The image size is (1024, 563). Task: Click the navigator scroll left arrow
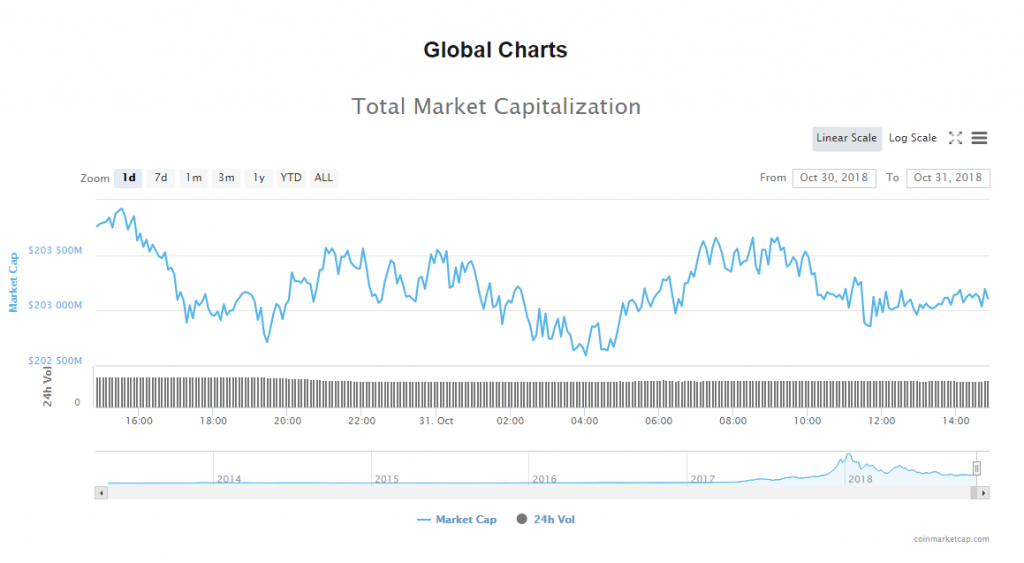(x=100, y=493)
